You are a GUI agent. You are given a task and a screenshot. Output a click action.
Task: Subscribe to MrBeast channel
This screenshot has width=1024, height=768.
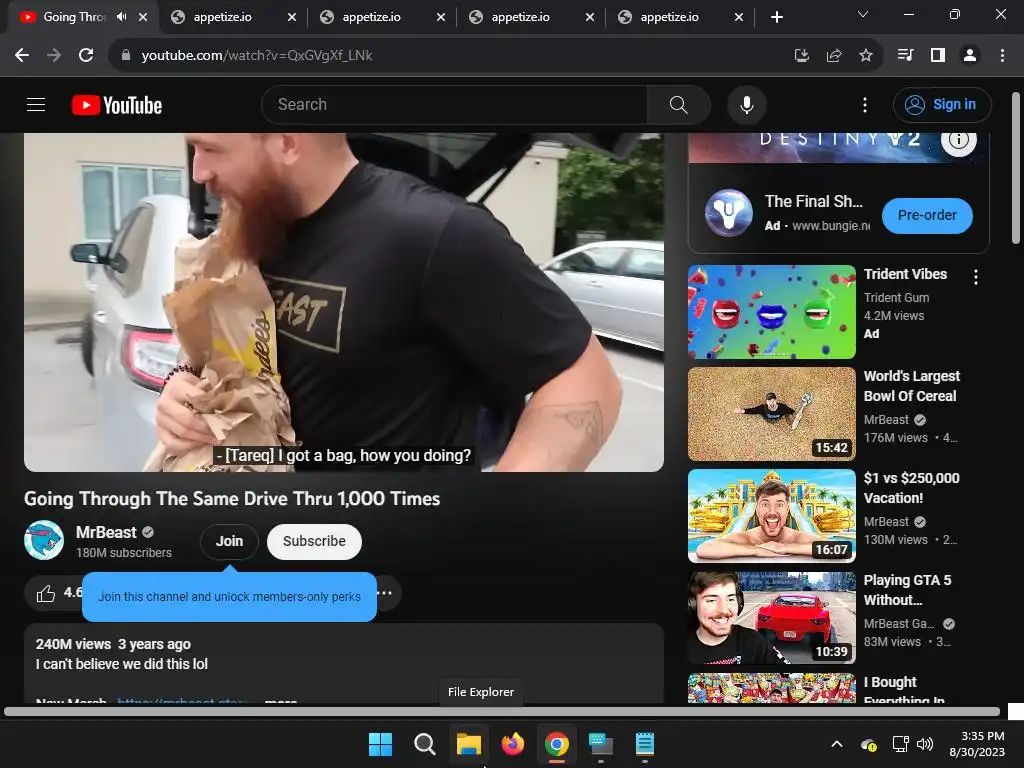tap(314, 541)
